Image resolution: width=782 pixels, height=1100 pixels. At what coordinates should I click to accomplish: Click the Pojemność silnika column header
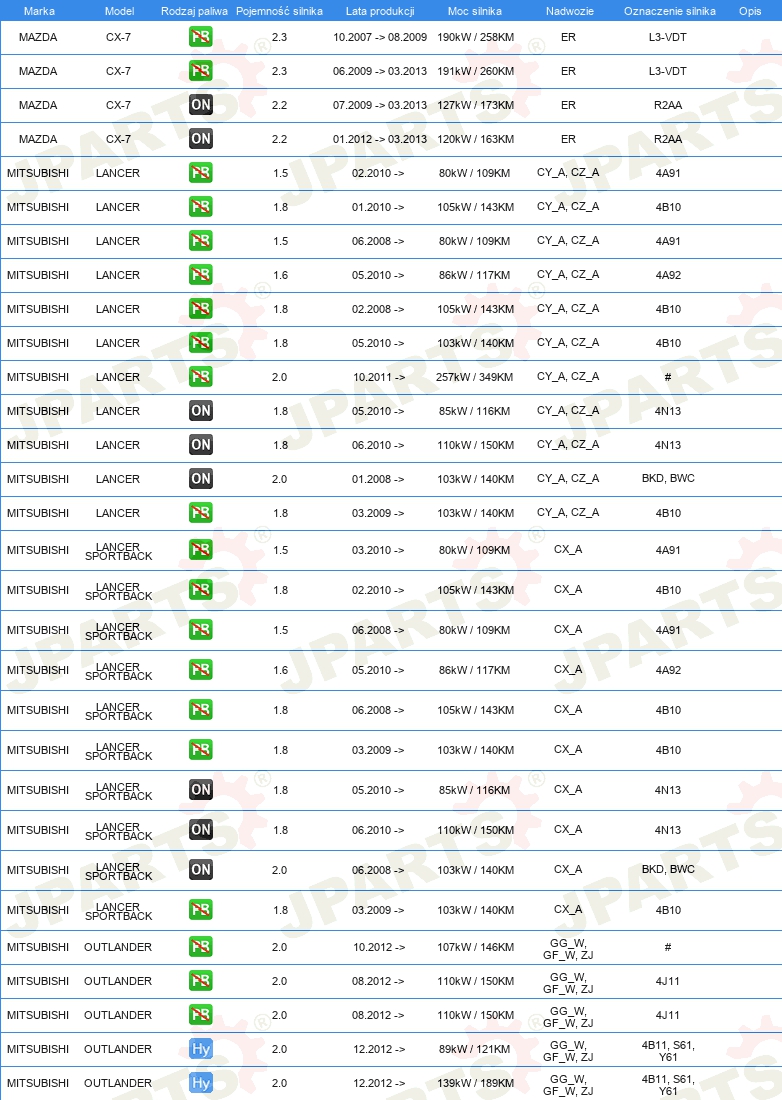pyautogui.click(x=279, y=11)
